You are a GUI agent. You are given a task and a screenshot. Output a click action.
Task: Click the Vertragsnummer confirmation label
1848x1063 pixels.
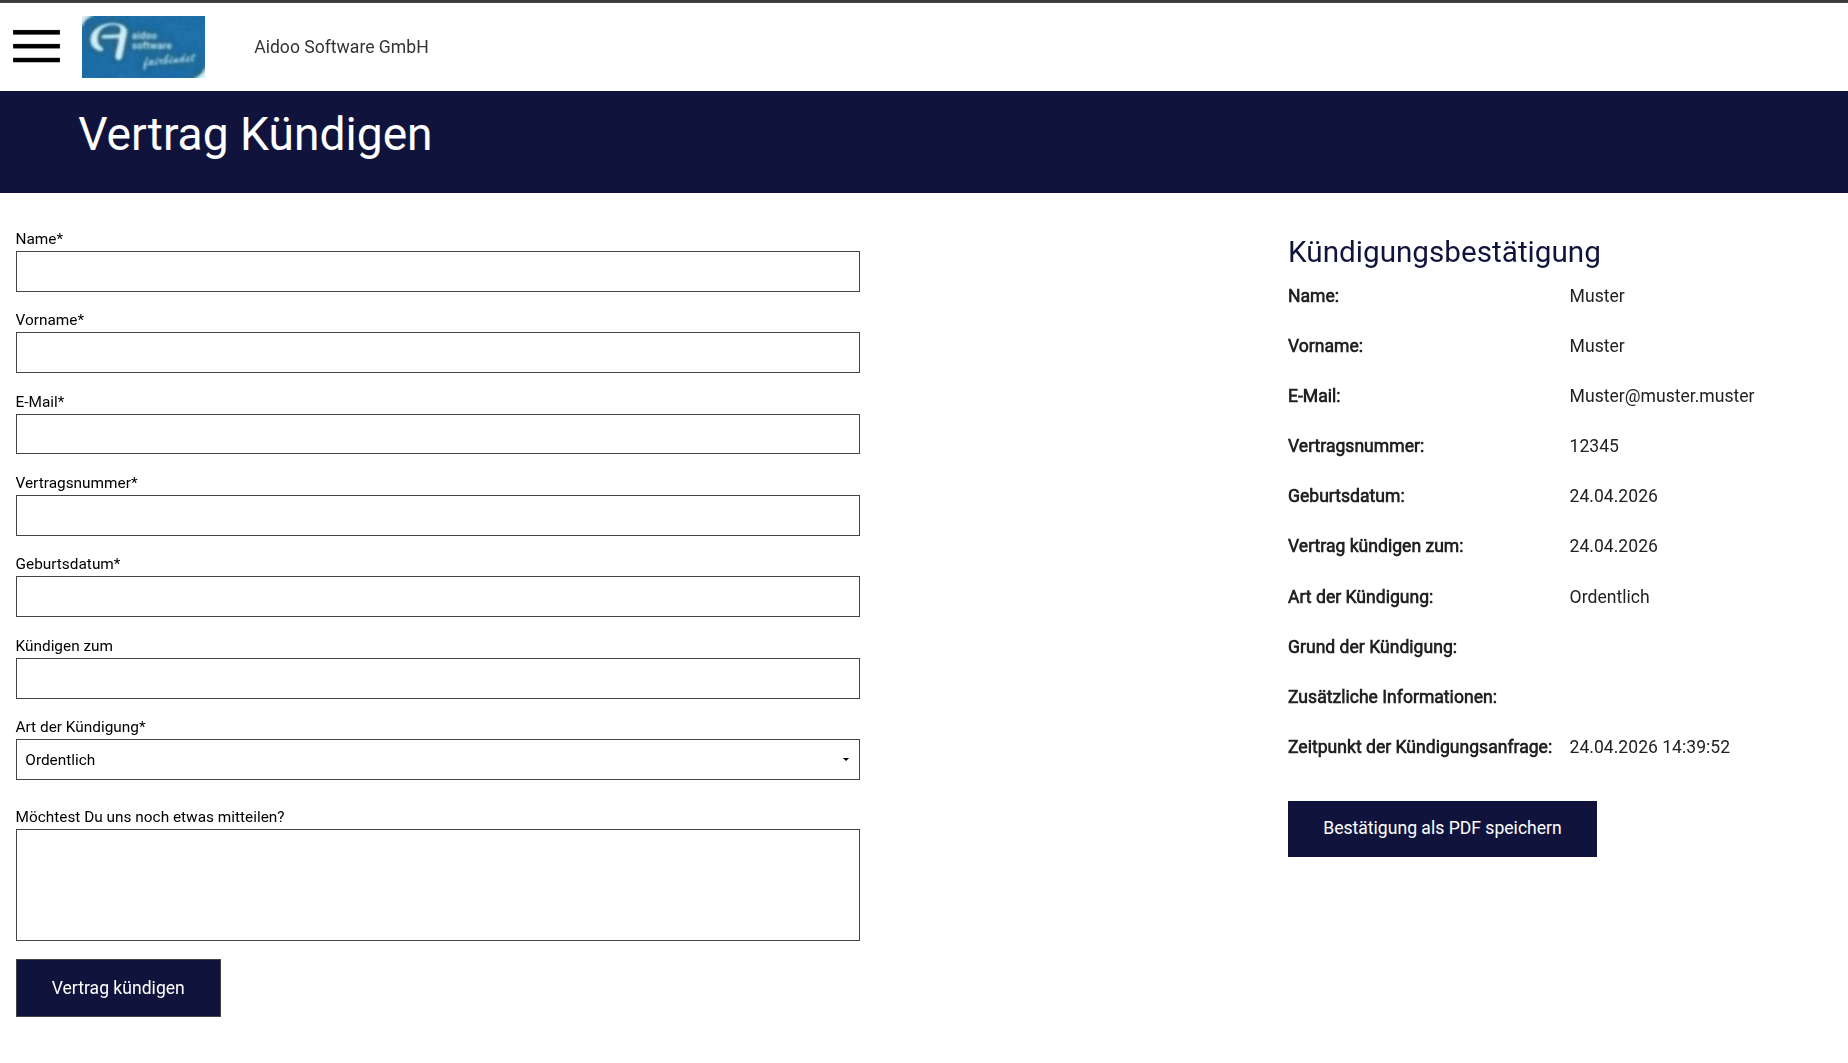coord(1356,446)
